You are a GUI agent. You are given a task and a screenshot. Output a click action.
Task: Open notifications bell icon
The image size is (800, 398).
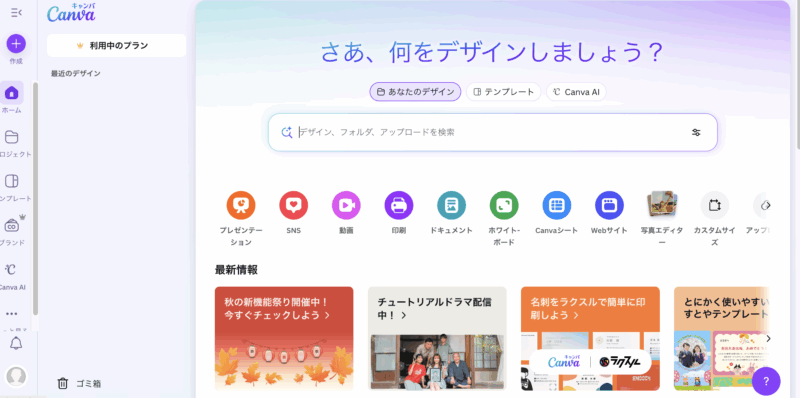(x=16, y=344)
